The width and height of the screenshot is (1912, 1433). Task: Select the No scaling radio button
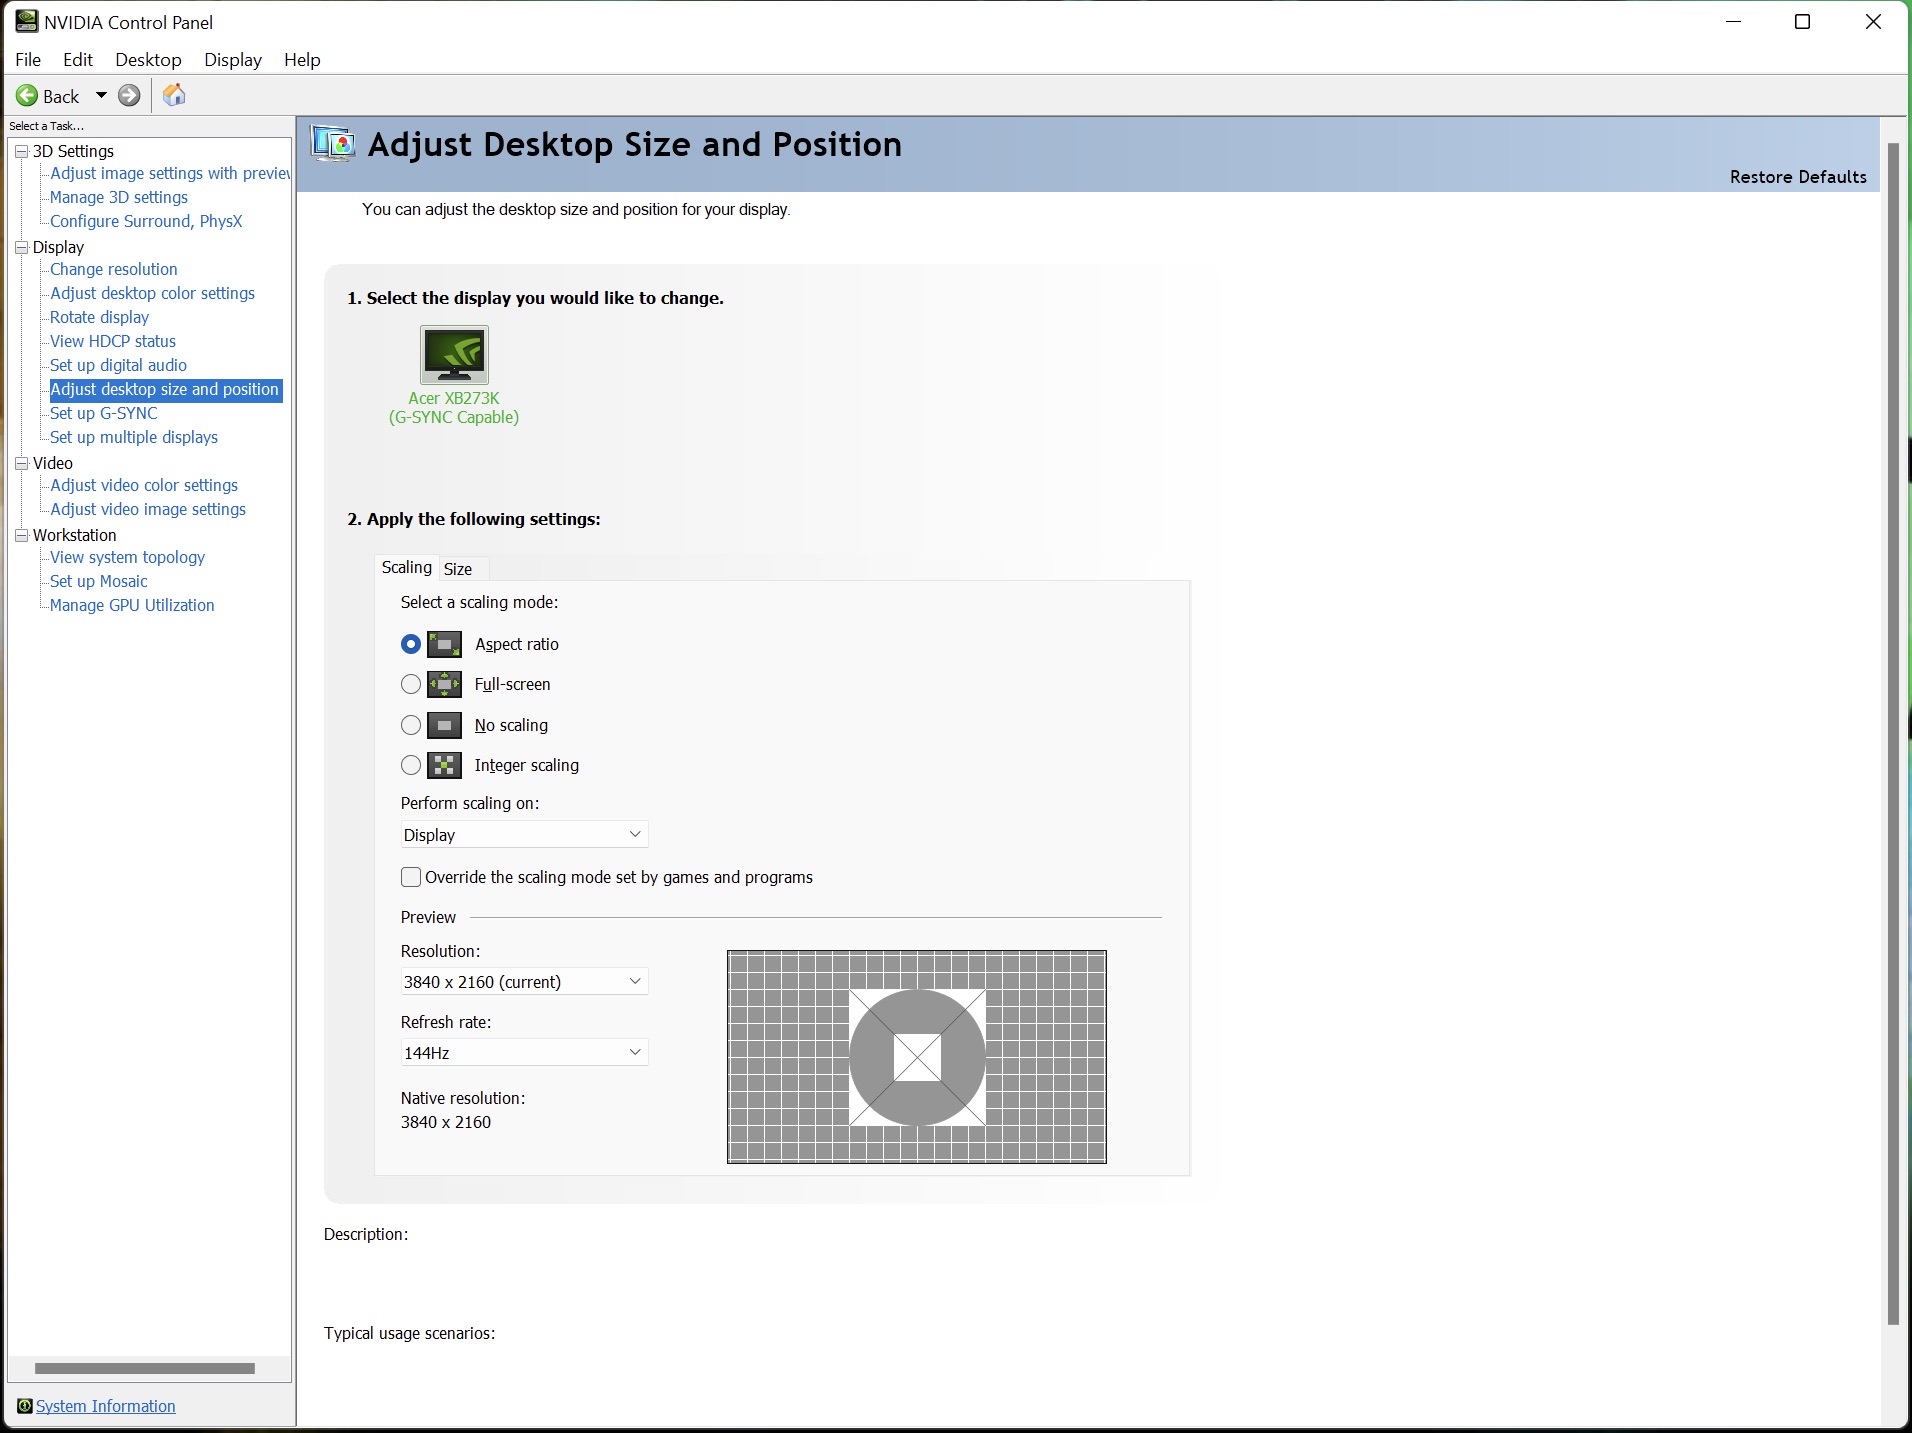[410, 725]
